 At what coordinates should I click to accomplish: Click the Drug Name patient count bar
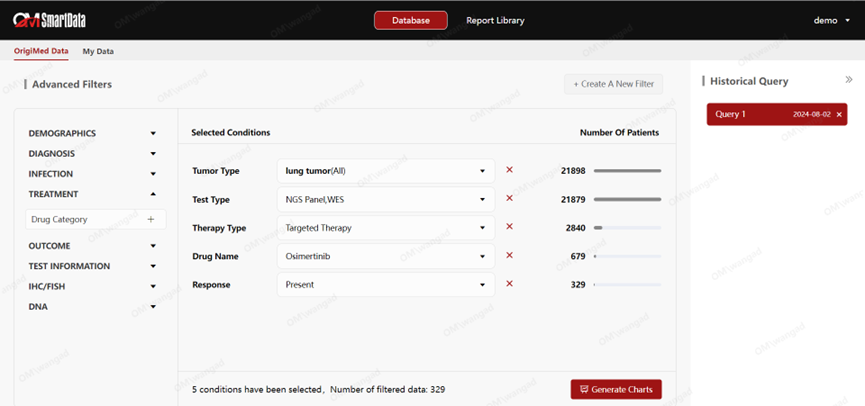click(627, 257)
